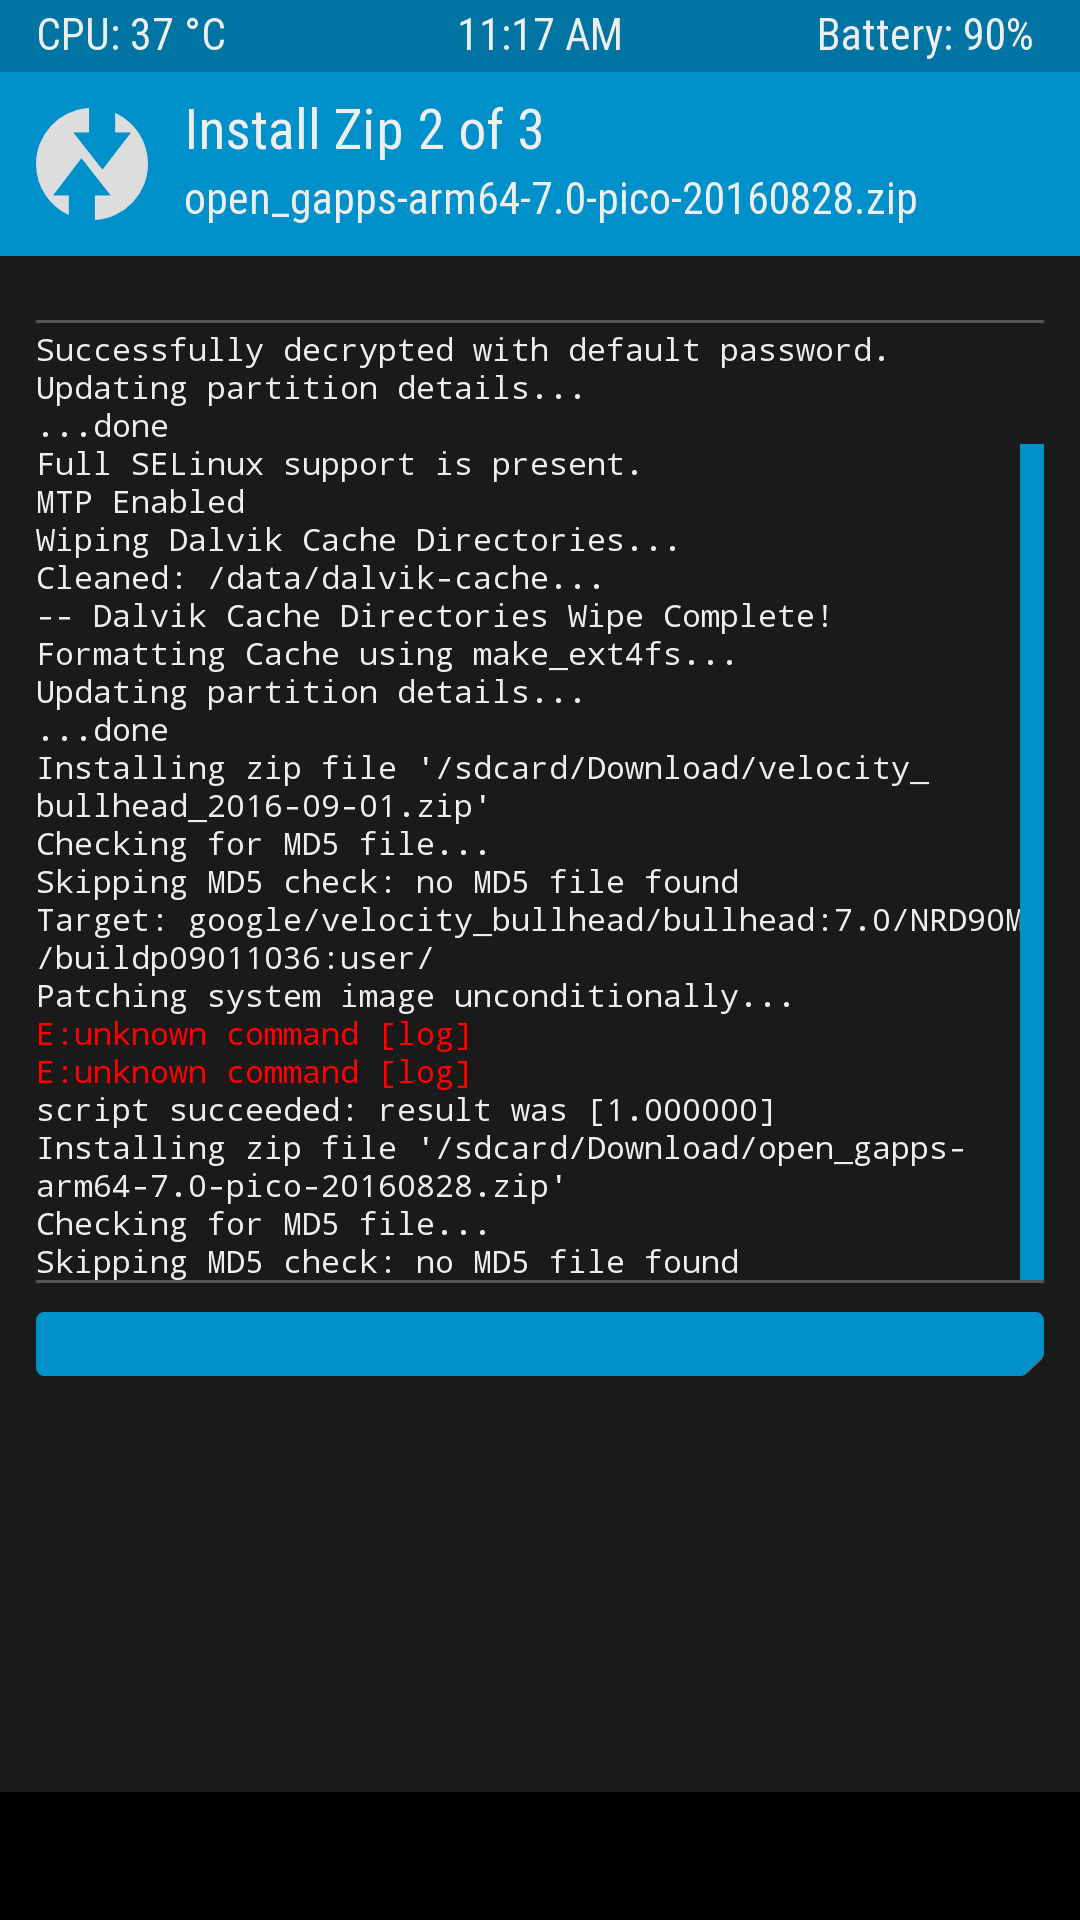Tap the "script succeeded: result was" line
The height and width of the screenshot is (1920, 1080).
click(x=406, y=1111)
